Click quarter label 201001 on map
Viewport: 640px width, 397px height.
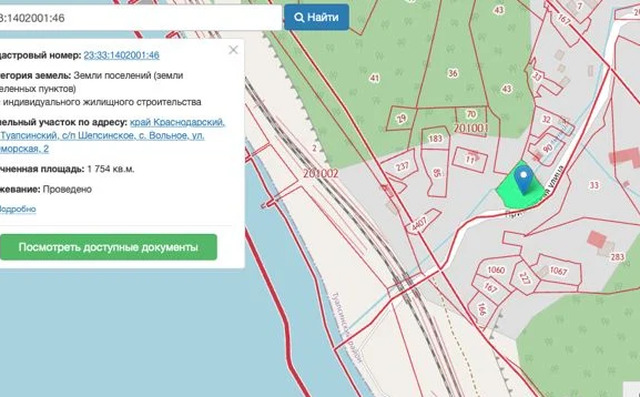[x=471, y=128]
